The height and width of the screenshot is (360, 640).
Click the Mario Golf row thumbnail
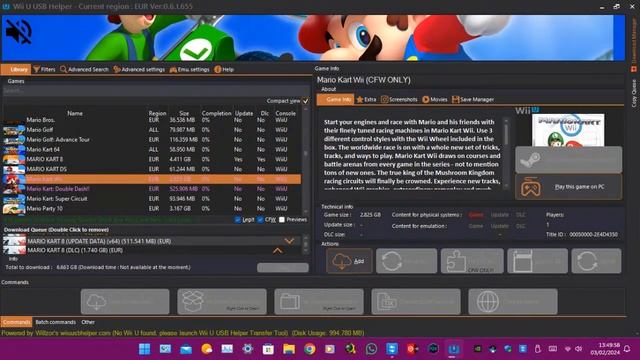[13, 130]
